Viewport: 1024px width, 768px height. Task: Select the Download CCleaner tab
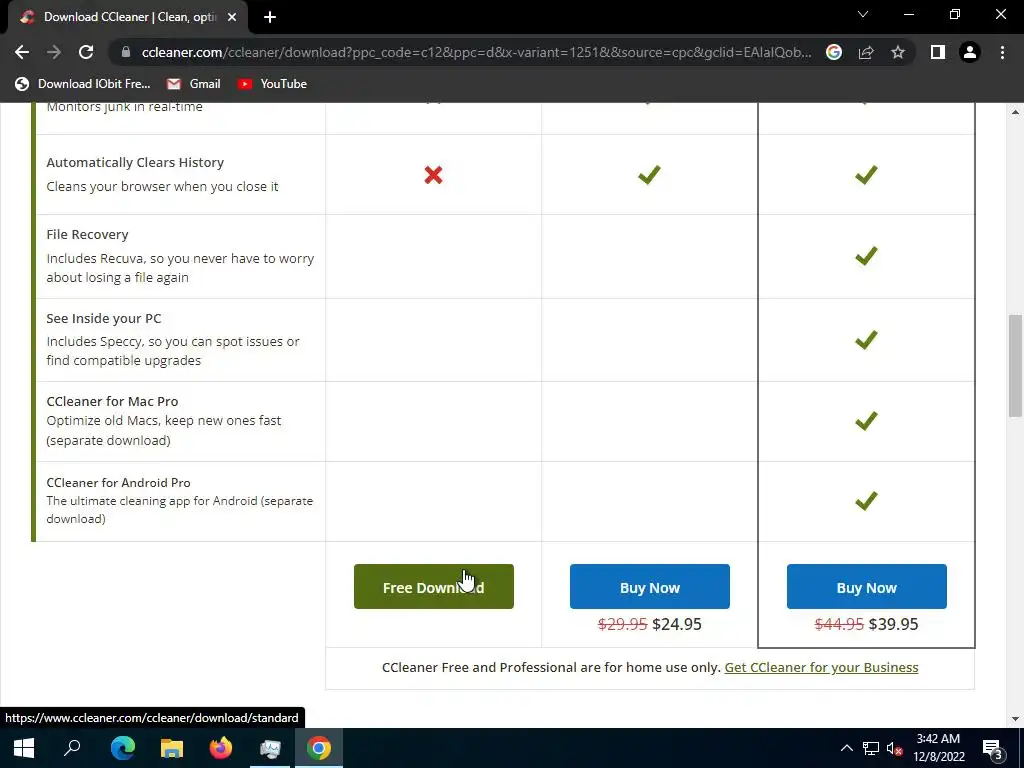click(x=128, y=17)
